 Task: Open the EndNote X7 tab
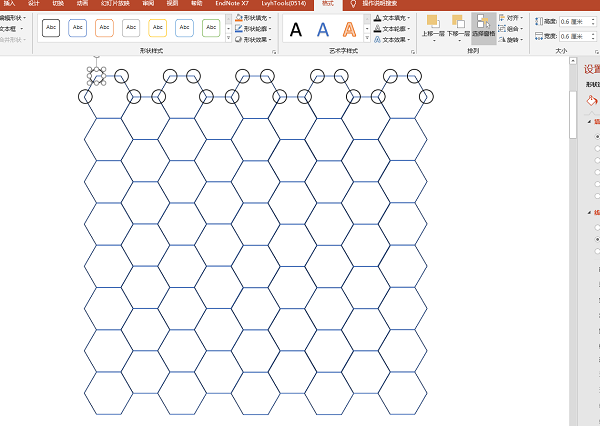click(232, 3)
